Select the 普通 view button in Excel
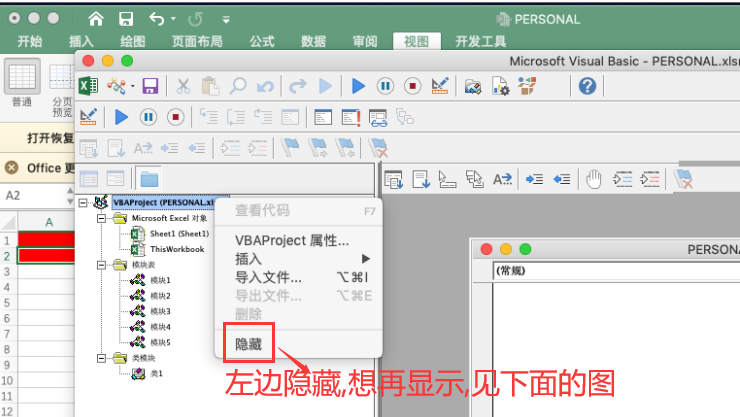This screenshot has height=417, width=740. (22, 83)
